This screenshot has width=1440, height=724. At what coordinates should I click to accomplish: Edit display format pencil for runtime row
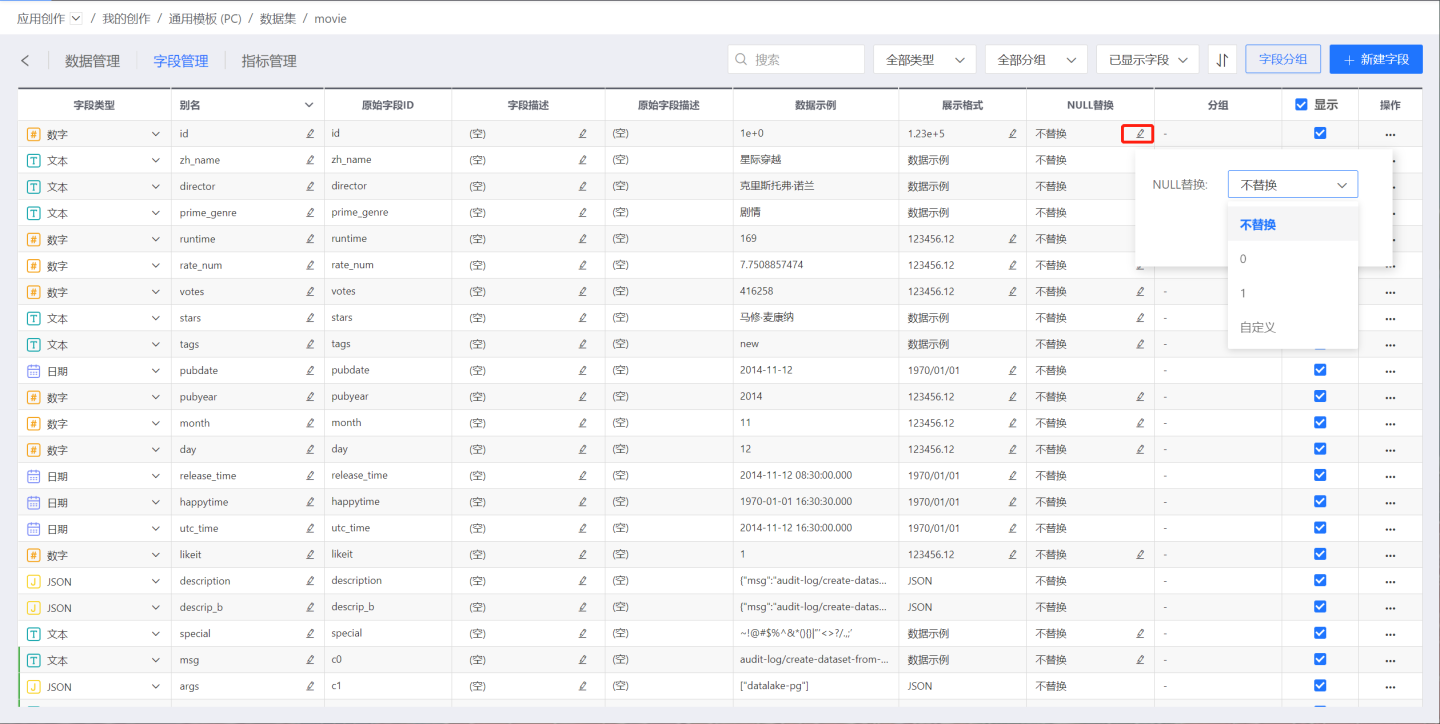point(1012,239)
